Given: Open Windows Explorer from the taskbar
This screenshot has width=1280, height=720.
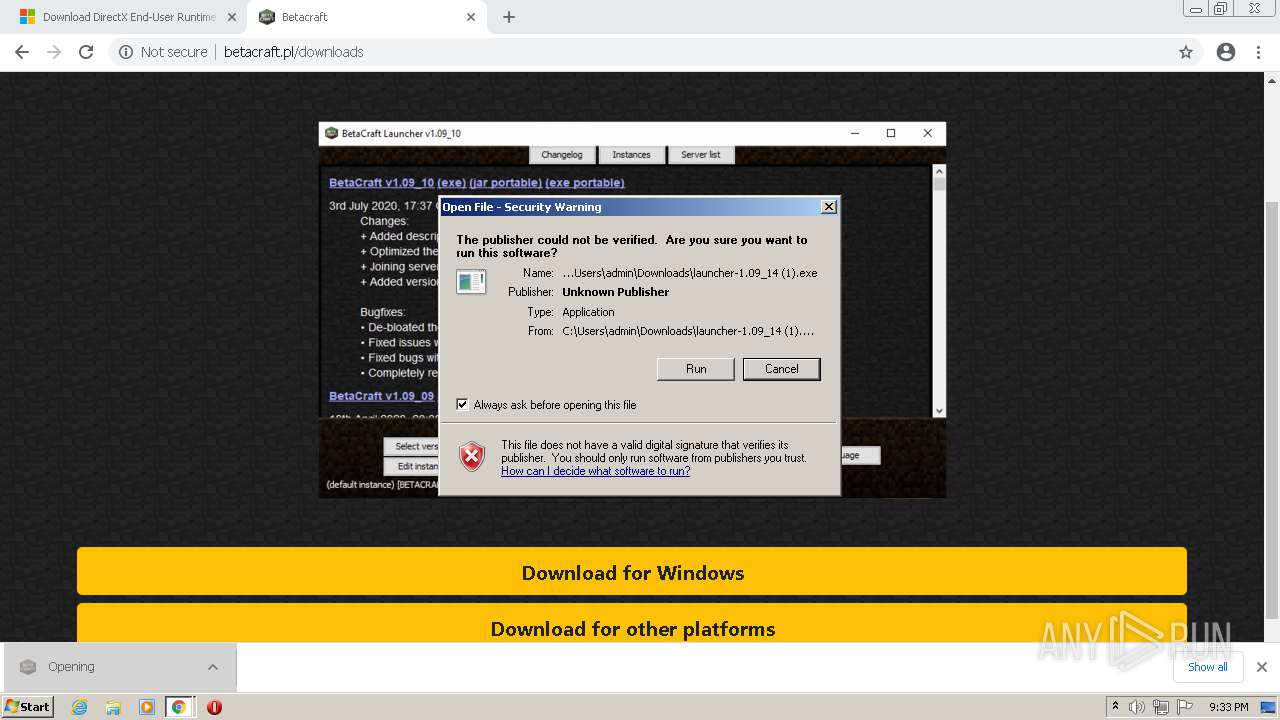Looking at the screenshot, I should [113, 707].
